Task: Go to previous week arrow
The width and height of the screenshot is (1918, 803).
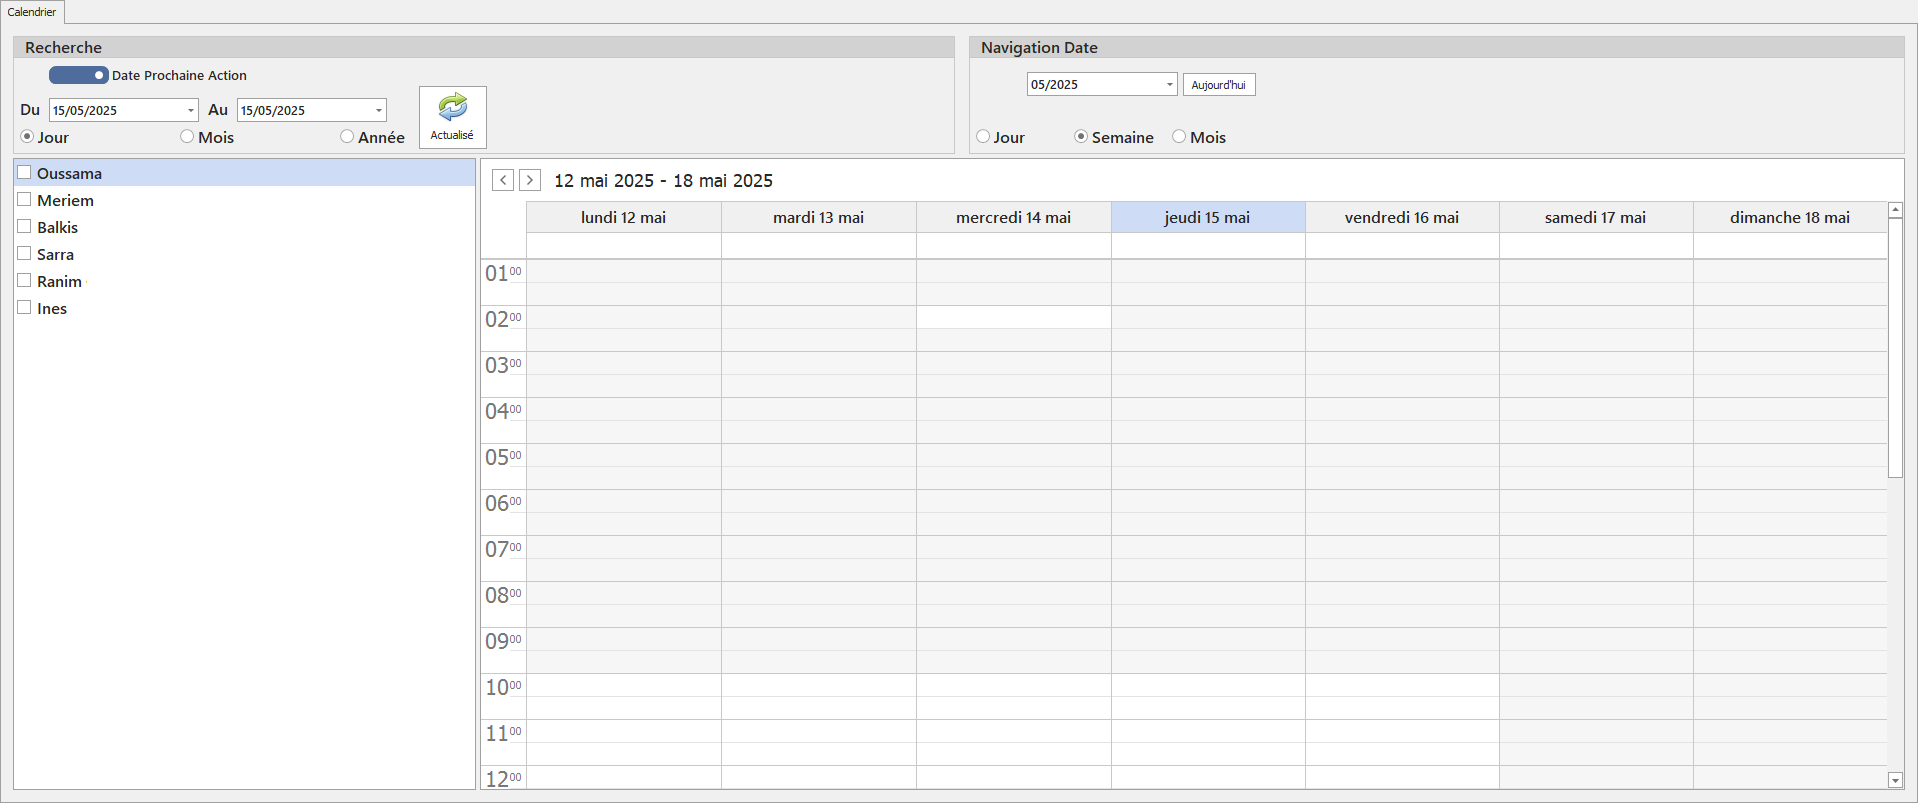Action: [x=503, y=180]
